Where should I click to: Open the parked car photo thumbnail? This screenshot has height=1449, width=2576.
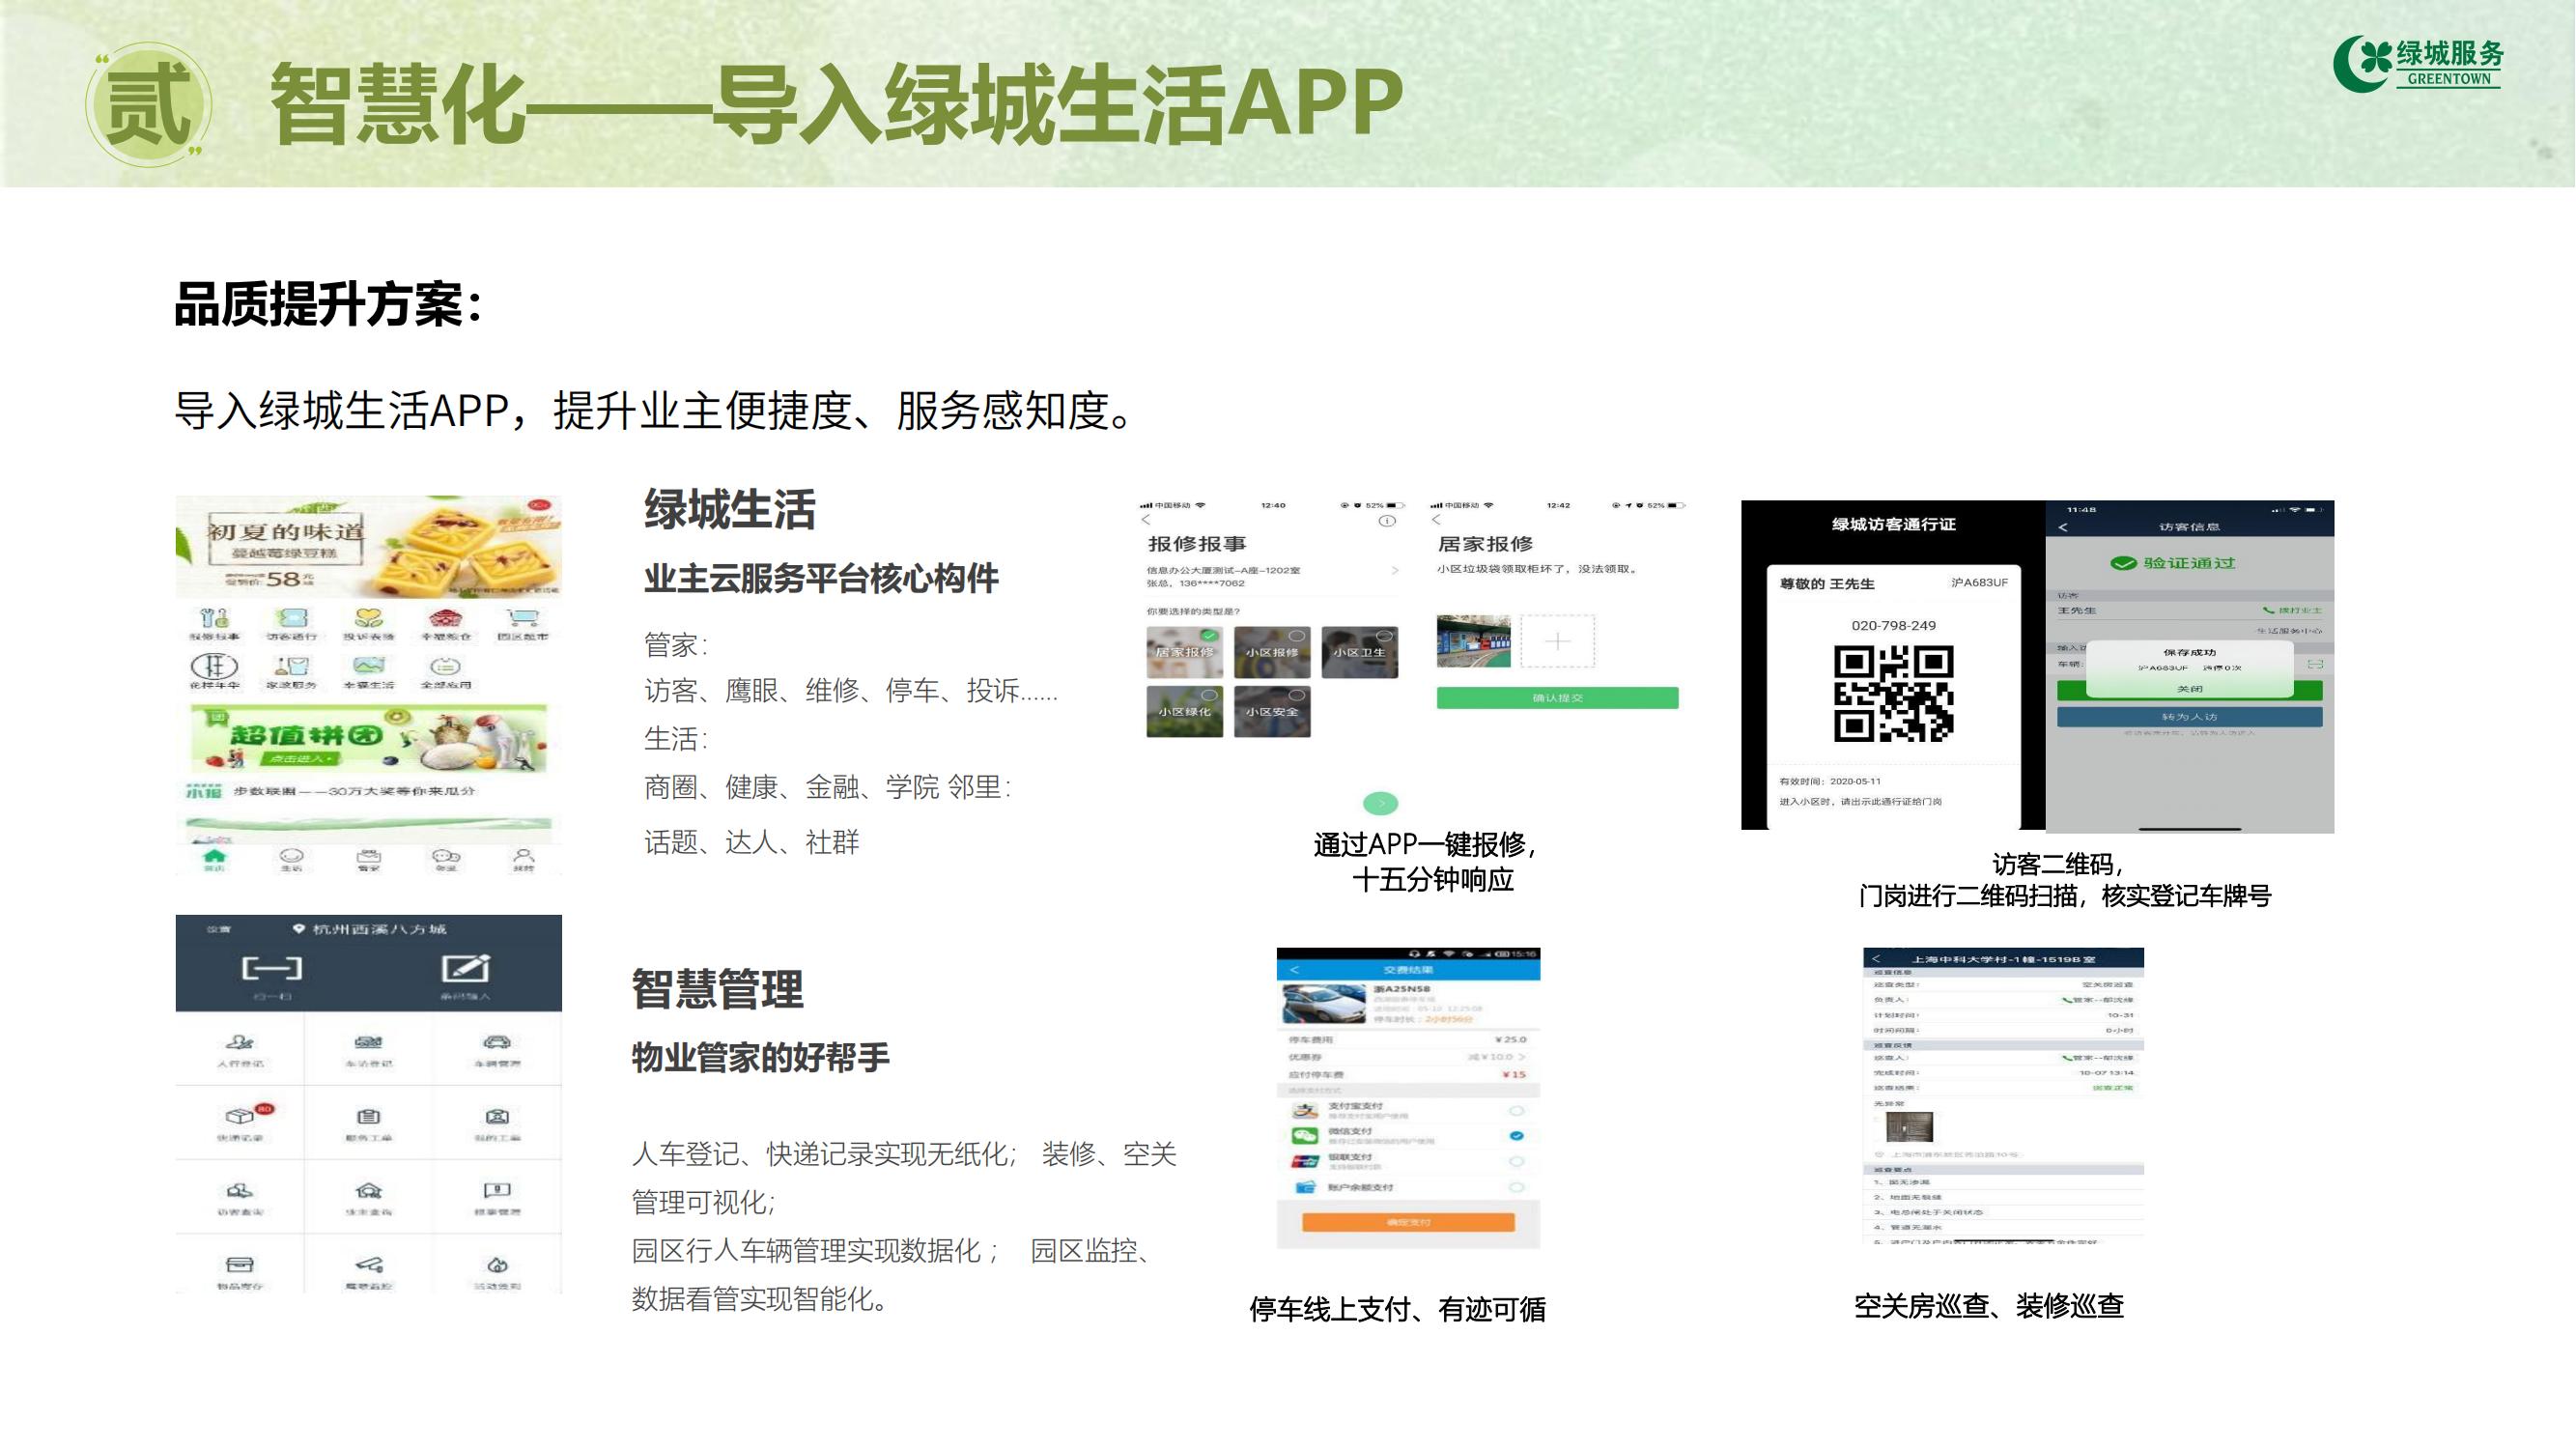click(x=1323, y=1004)
